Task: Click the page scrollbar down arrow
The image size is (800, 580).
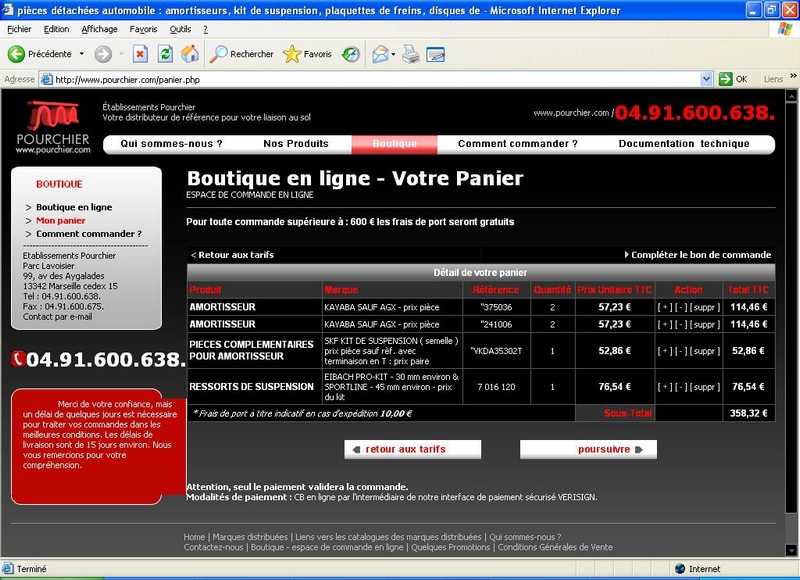Action: [x=791, y=550]
